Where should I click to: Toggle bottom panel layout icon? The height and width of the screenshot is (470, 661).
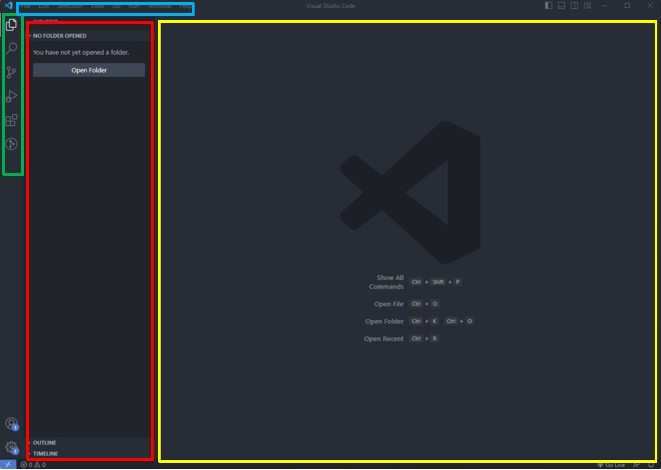562,5
